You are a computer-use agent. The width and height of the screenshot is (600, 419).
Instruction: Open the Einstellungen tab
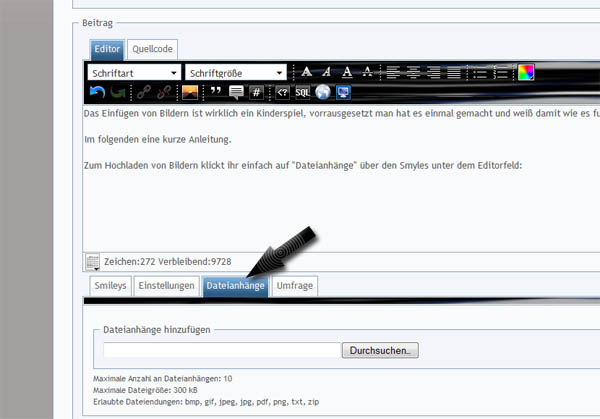coord(166,286)
